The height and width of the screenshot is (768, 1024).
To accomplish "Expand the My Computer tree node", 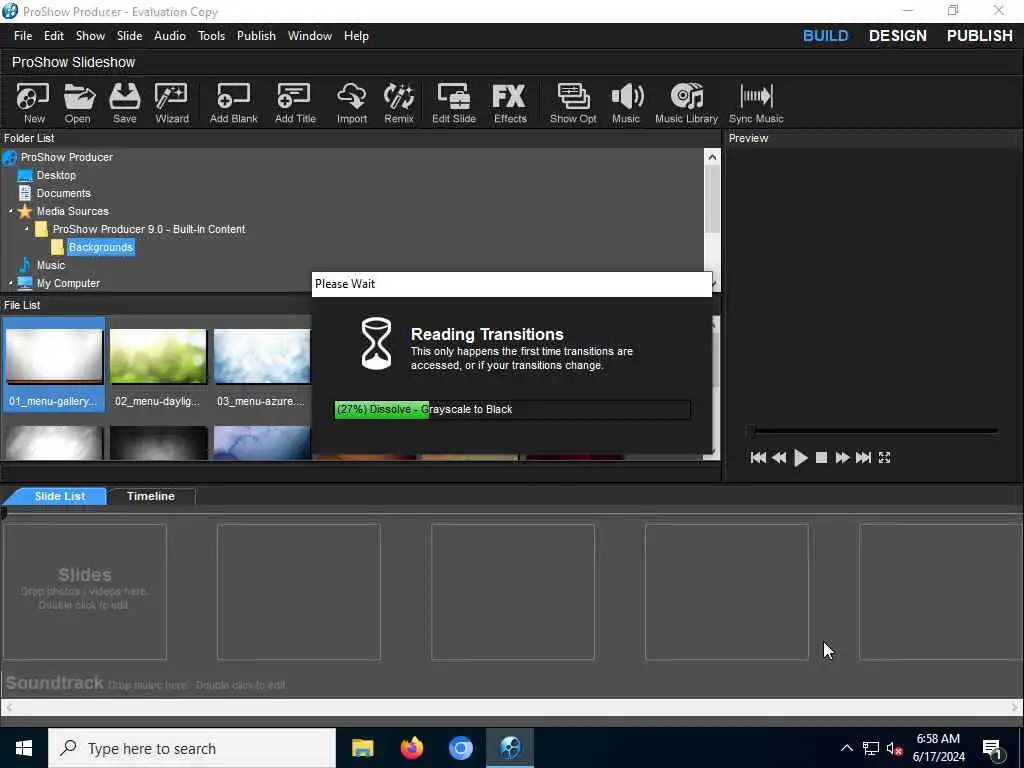I will point(10,283).
